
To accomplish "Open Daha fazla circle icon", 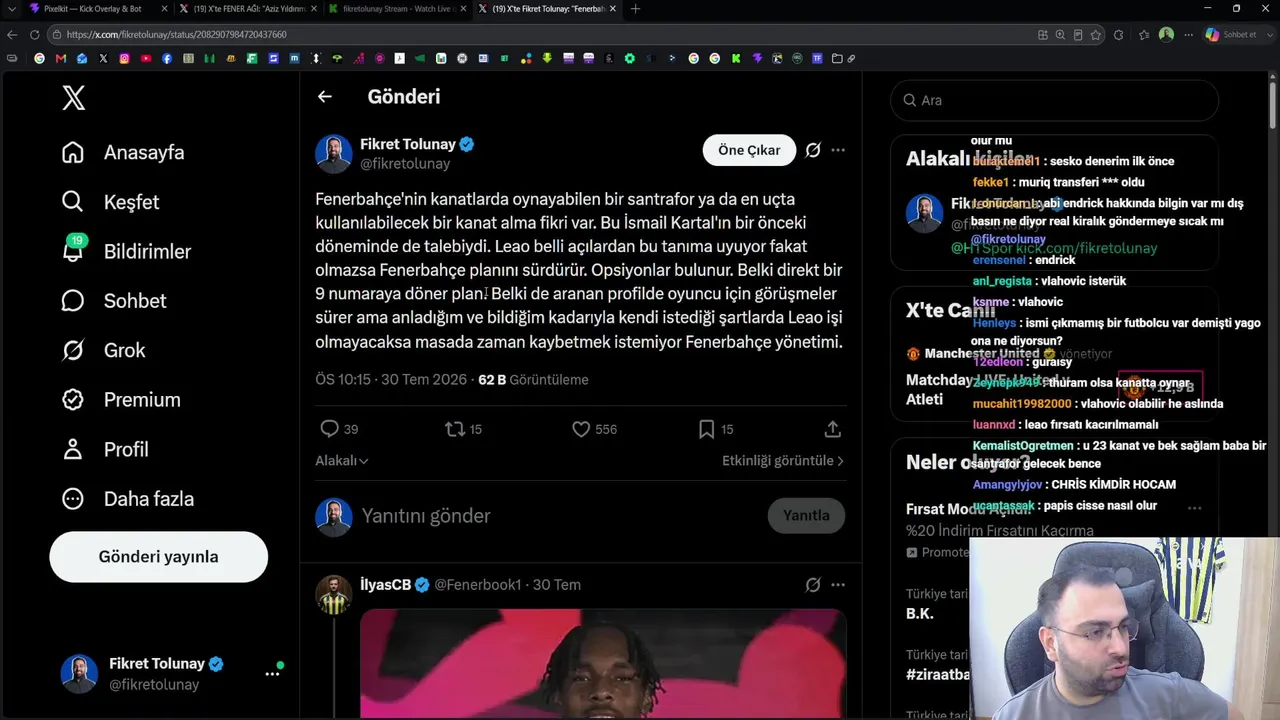I will [x=73, y=499].
